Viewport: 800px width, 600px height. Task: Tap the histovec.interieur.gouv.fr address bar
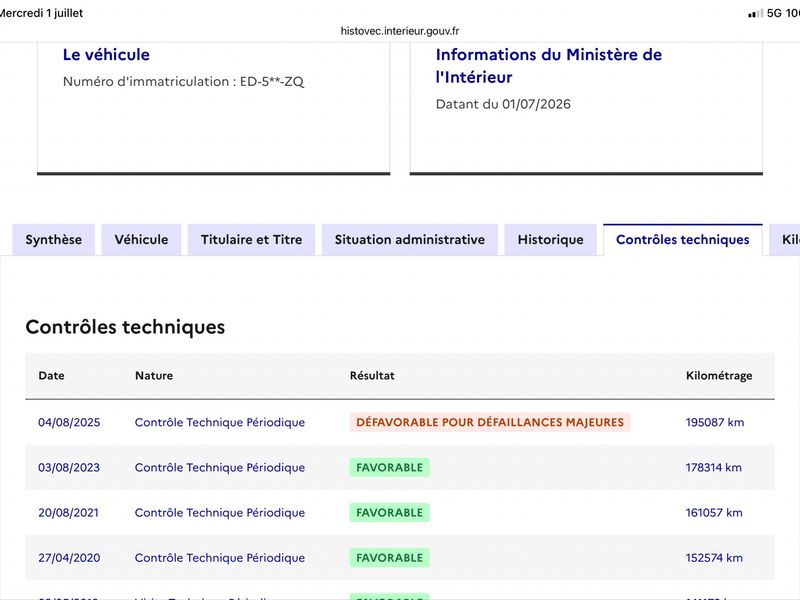pos(400,31)
